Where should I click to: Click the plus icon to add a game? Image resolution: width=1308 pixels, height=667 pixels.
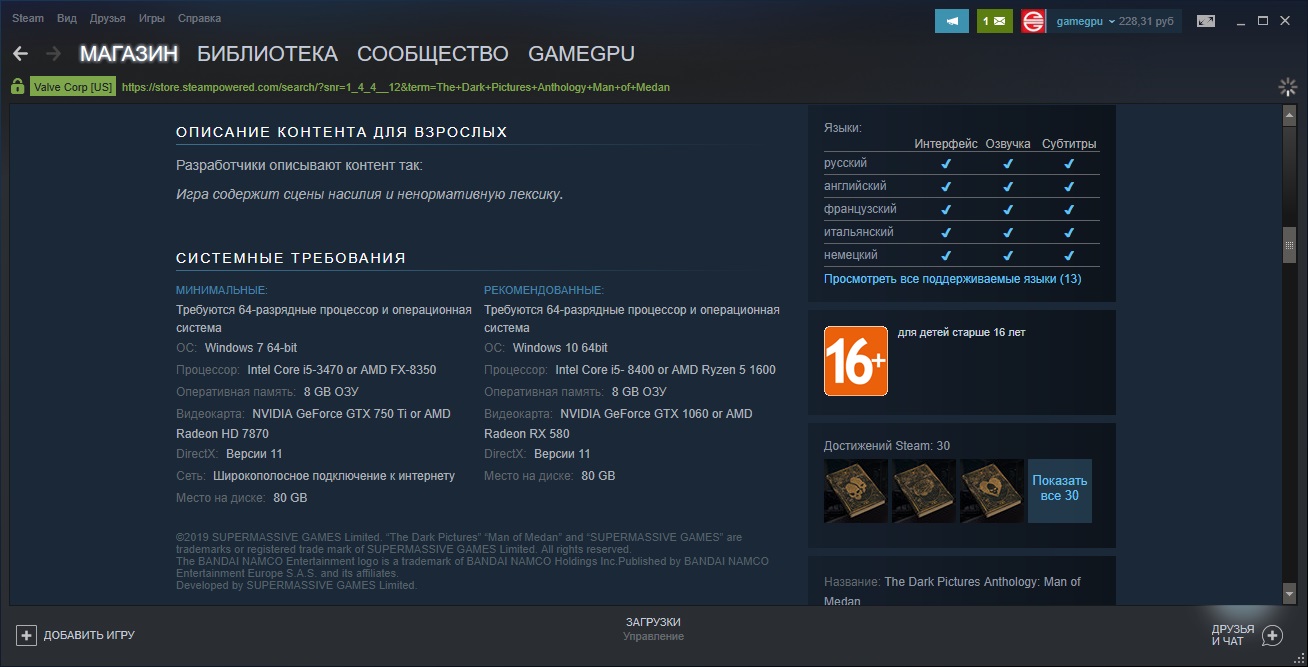pos(27,635)
